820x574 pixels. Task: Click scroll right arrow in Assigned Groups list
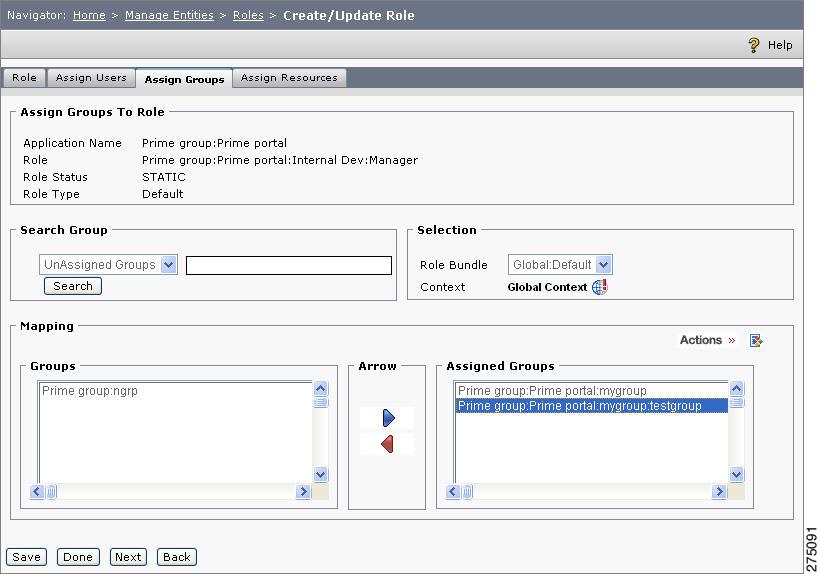tap(719, 491)
